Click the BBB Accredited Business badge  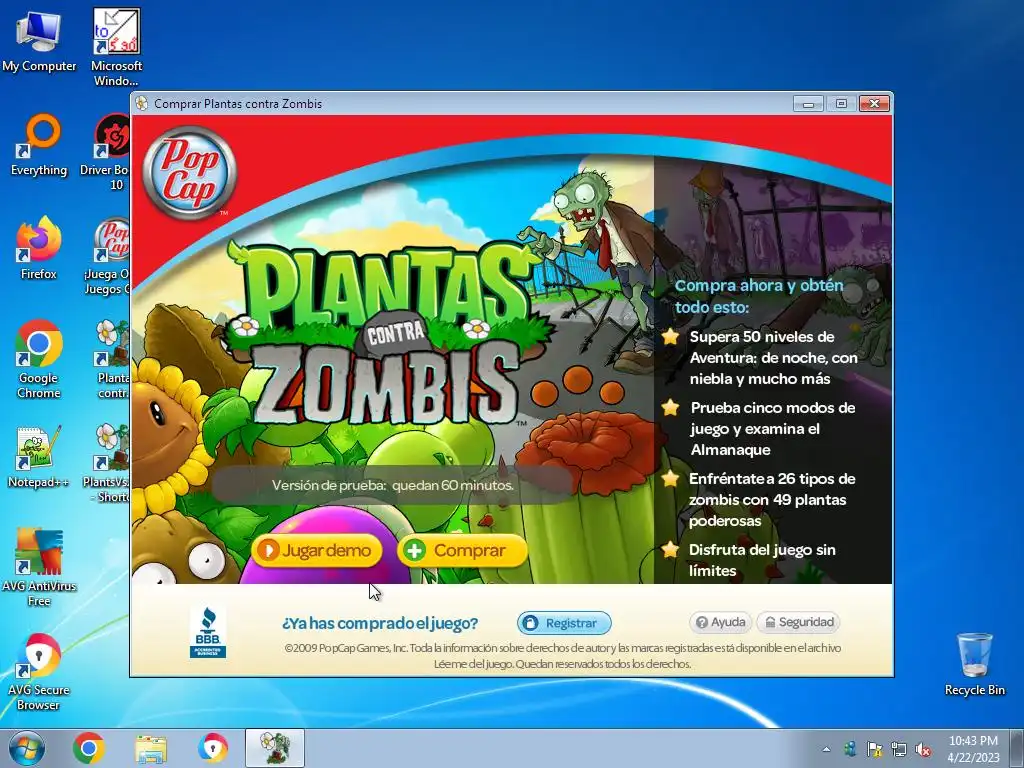(x=208, y=632)
